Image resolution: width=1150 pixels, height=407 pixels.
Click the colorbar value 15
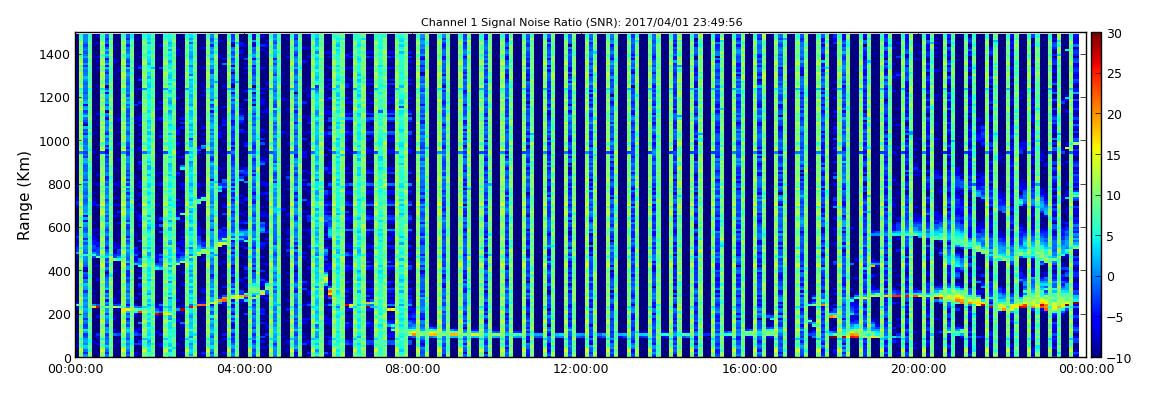click(x=1115, y=155)
